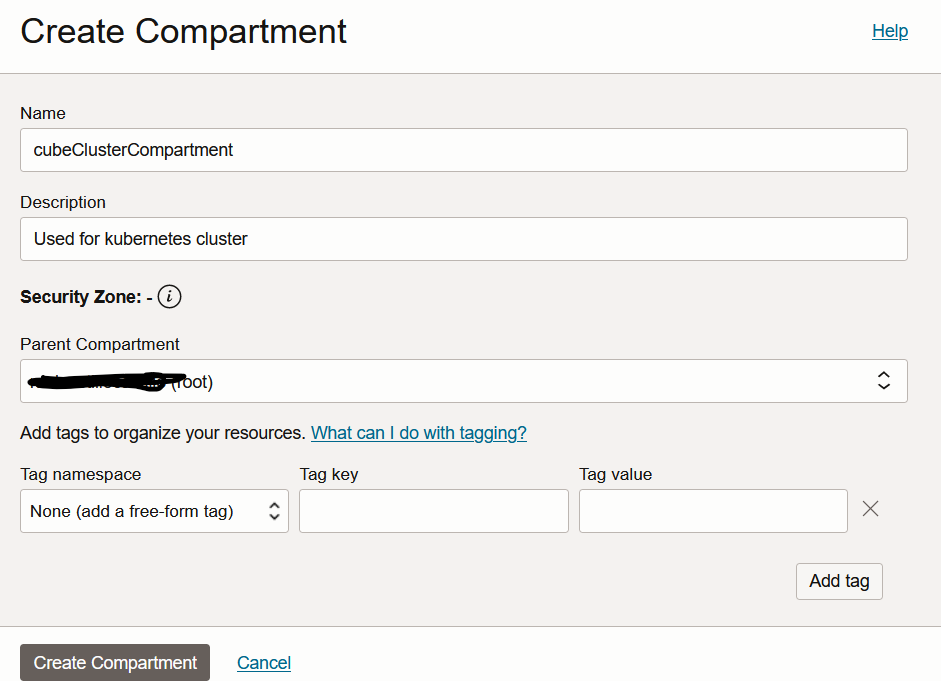Open the Tag namespace dropdown

(x=154, y=511)
